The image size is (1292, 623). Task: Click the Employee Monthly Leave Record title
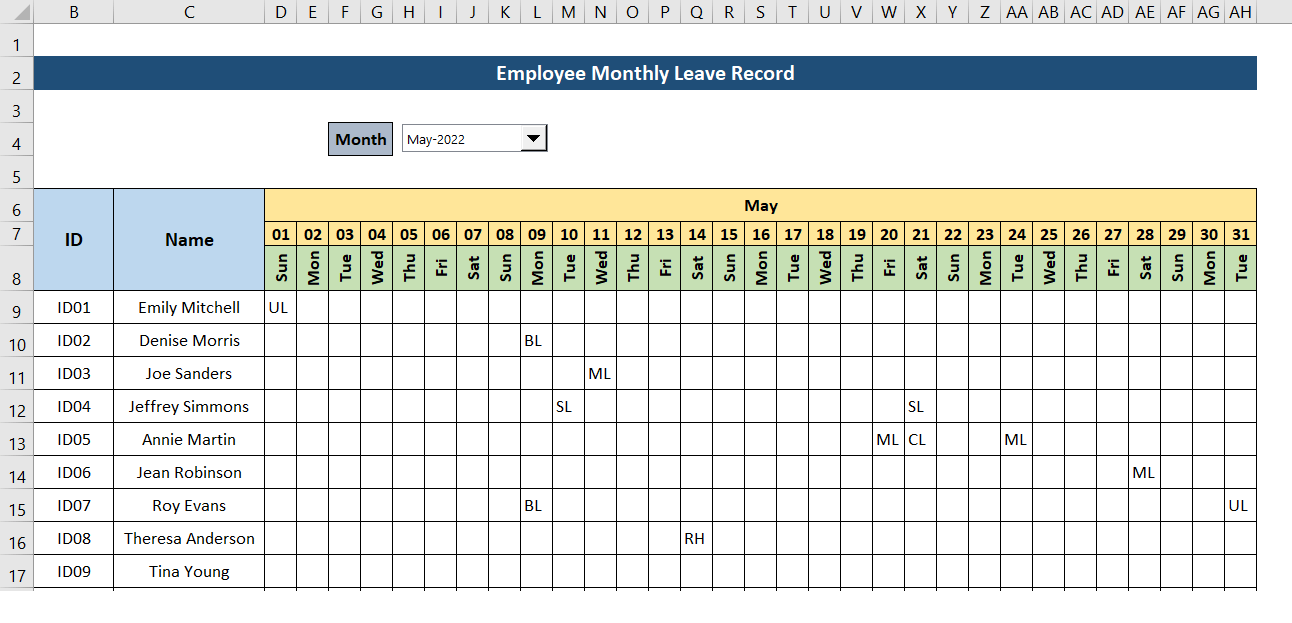coord(645,73)
